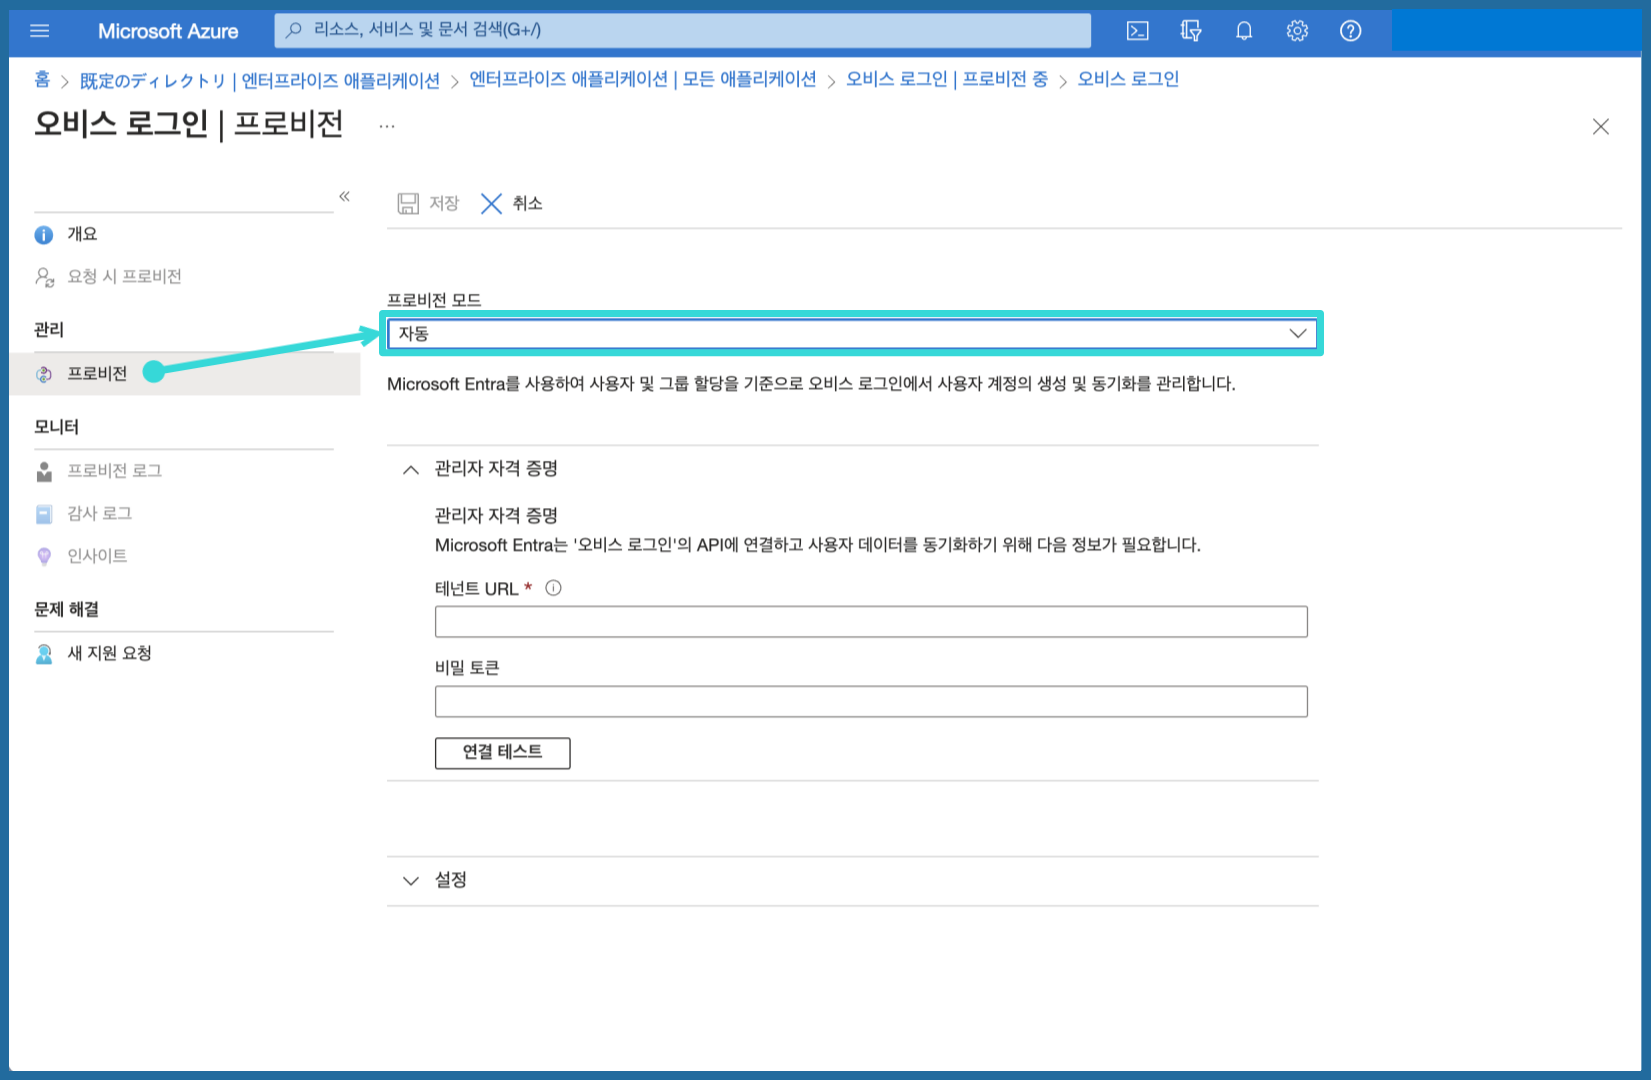
Task: Open the notifications bell
Action: point(1244,31)
